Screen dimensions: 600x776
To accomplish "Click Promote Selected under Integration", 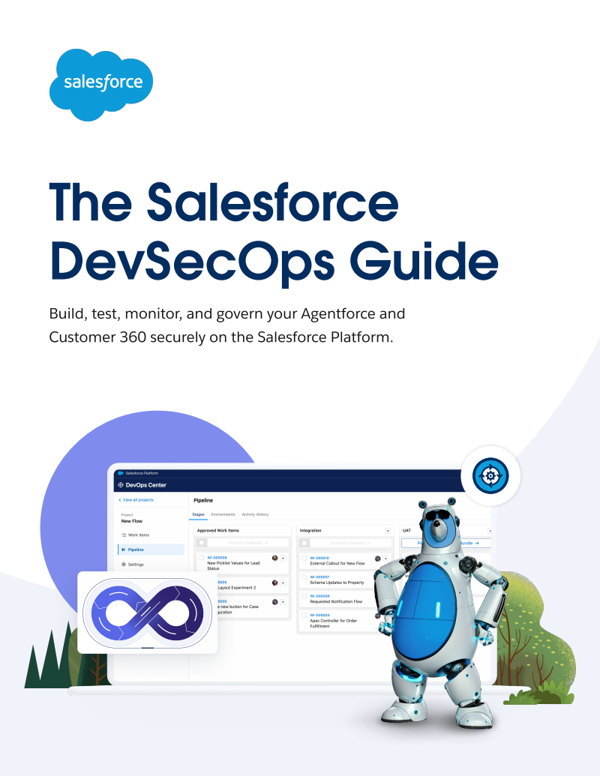I will [x=350, y=543].
